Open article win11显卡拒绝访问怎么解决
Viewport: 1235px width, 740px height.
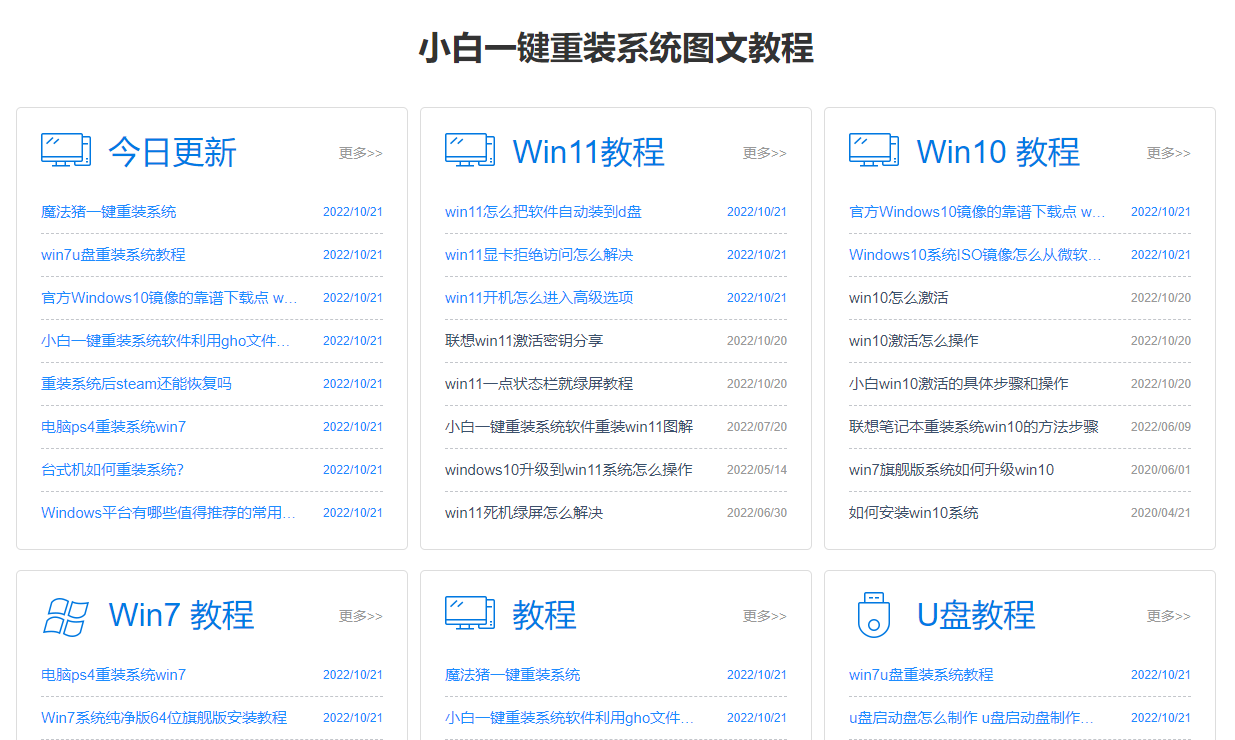(x=539, y=255)
